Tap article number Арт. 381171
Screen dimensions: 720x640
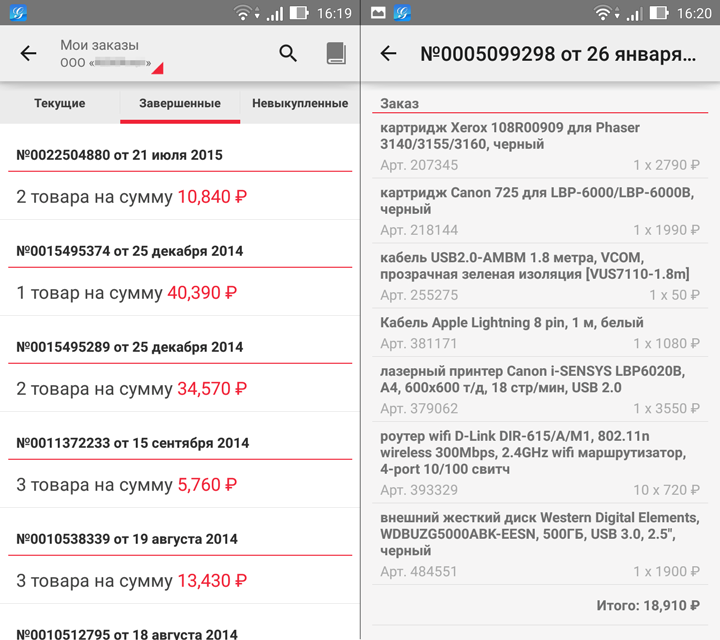[x=419, y=343]
